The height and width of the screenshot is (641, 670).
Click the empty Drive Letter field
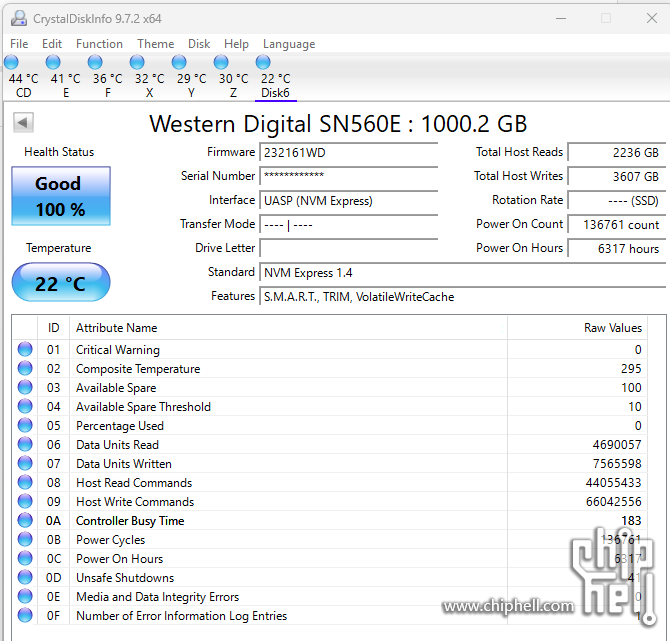349,248
